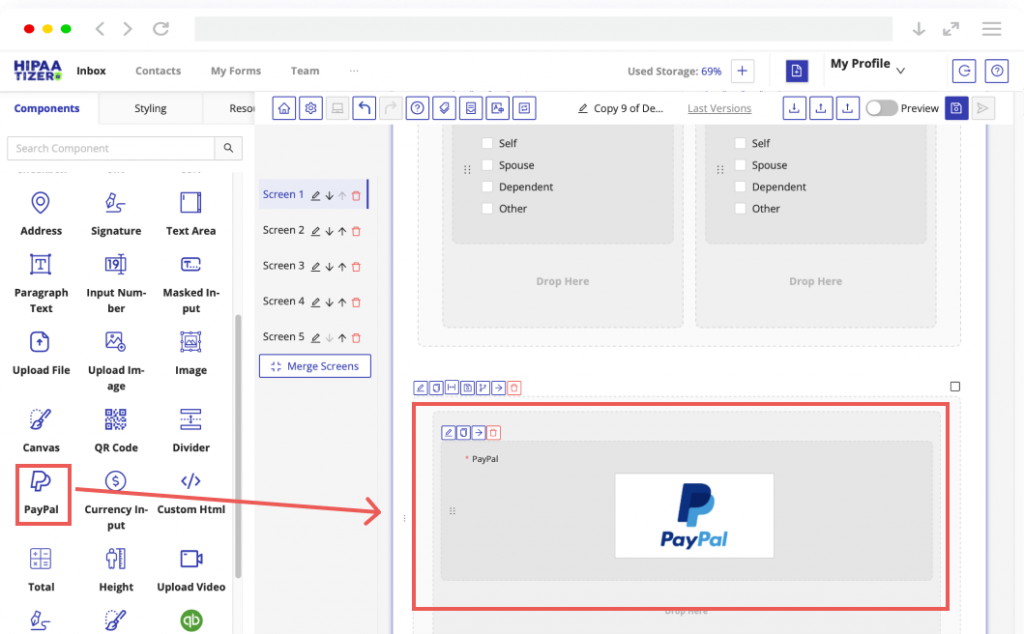
Task: Pick the QR Code component
Action: (x=115, y=420)
